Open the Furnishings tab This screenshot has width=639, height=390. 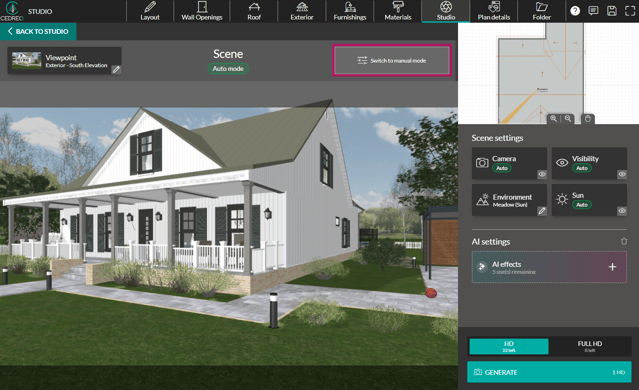click(350, 11)
